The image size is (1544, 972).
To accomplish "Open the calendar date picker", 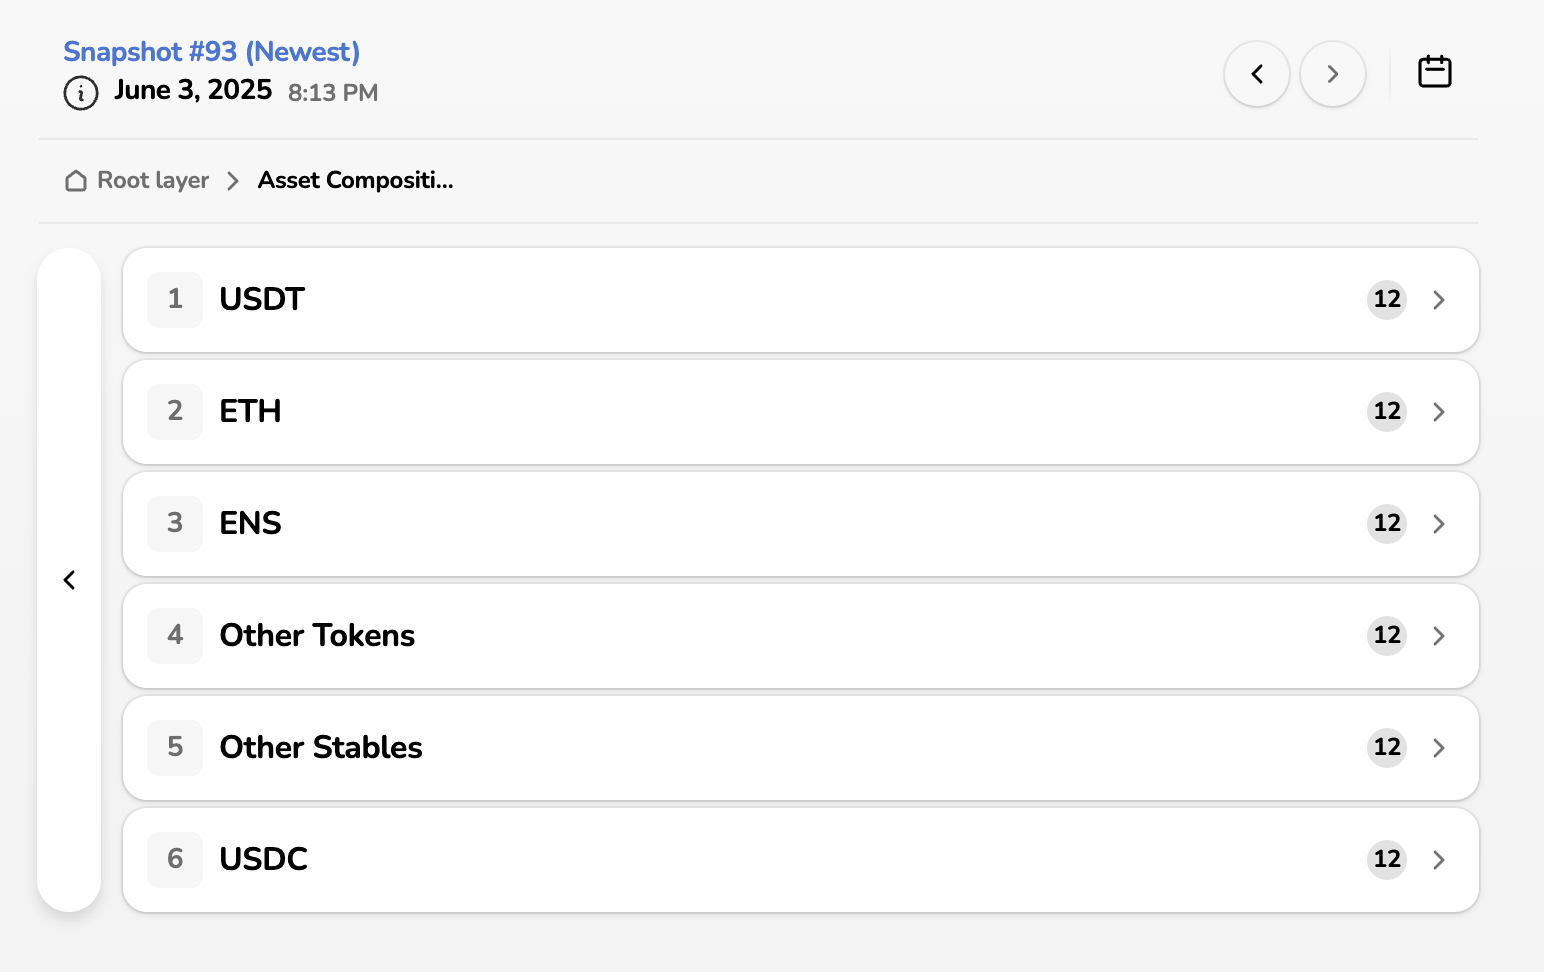I will tap(1434, 72).
